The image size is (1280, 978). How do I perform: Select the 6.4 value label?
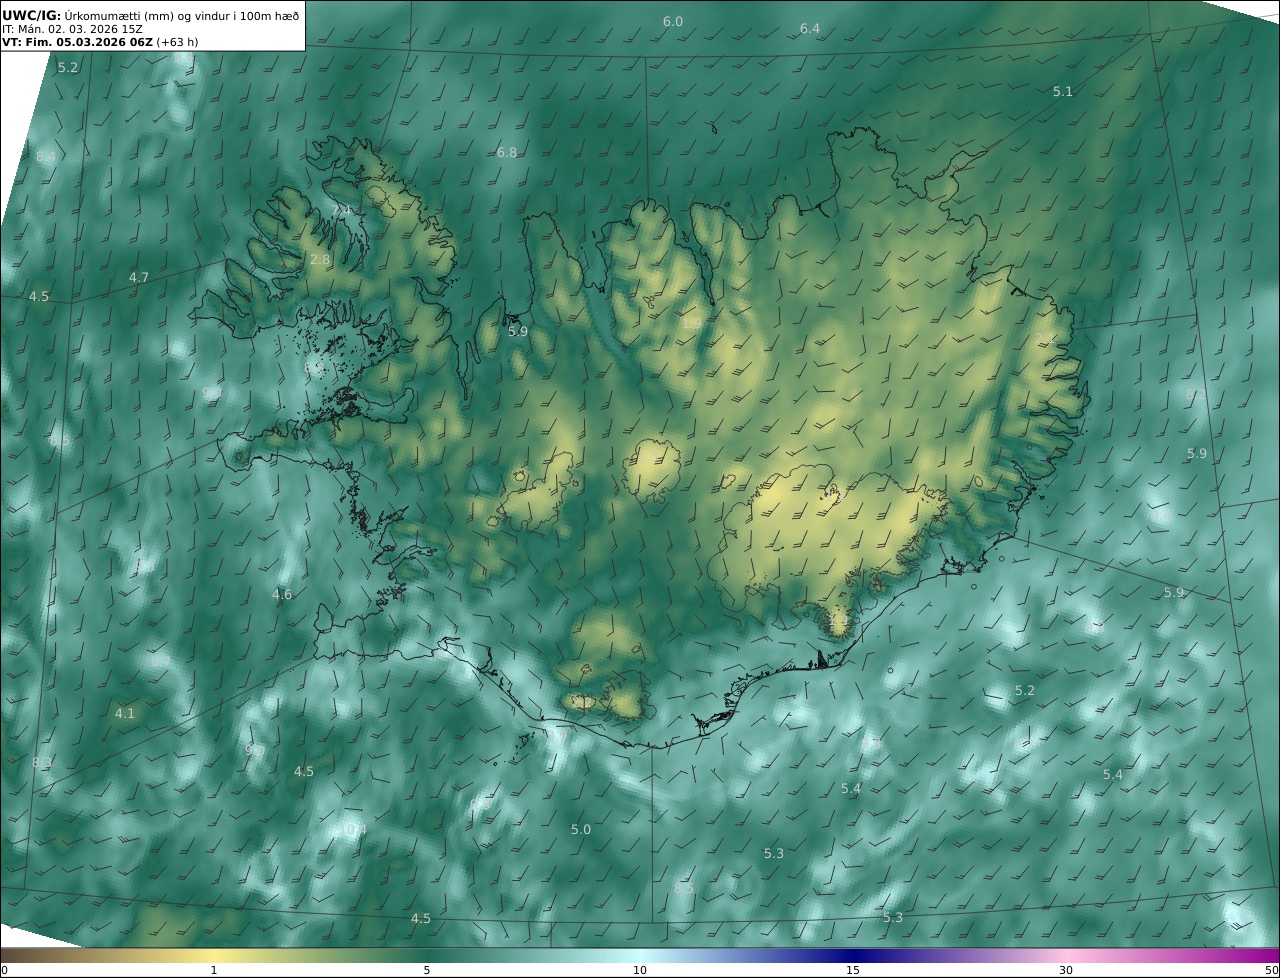pyautogui.click(x=810, y=29)
